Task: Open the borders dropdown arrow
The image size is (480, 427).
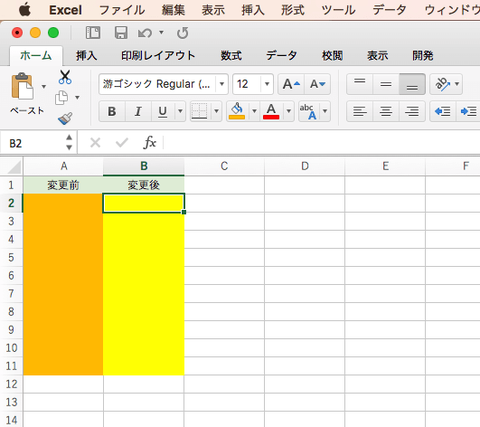Action: [x=216, y=111]
